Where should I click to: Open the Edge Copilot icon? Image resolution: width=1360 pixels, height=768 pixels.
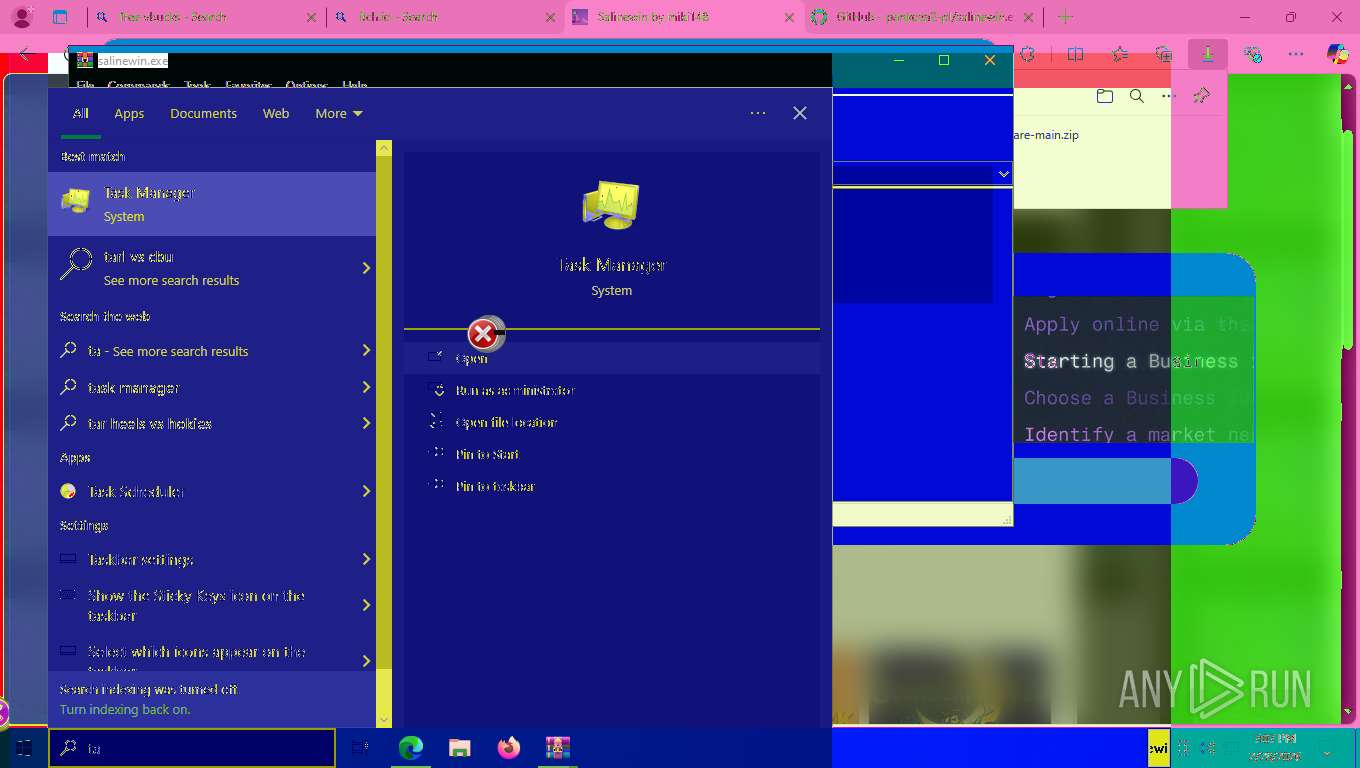tap(1337, 55)
